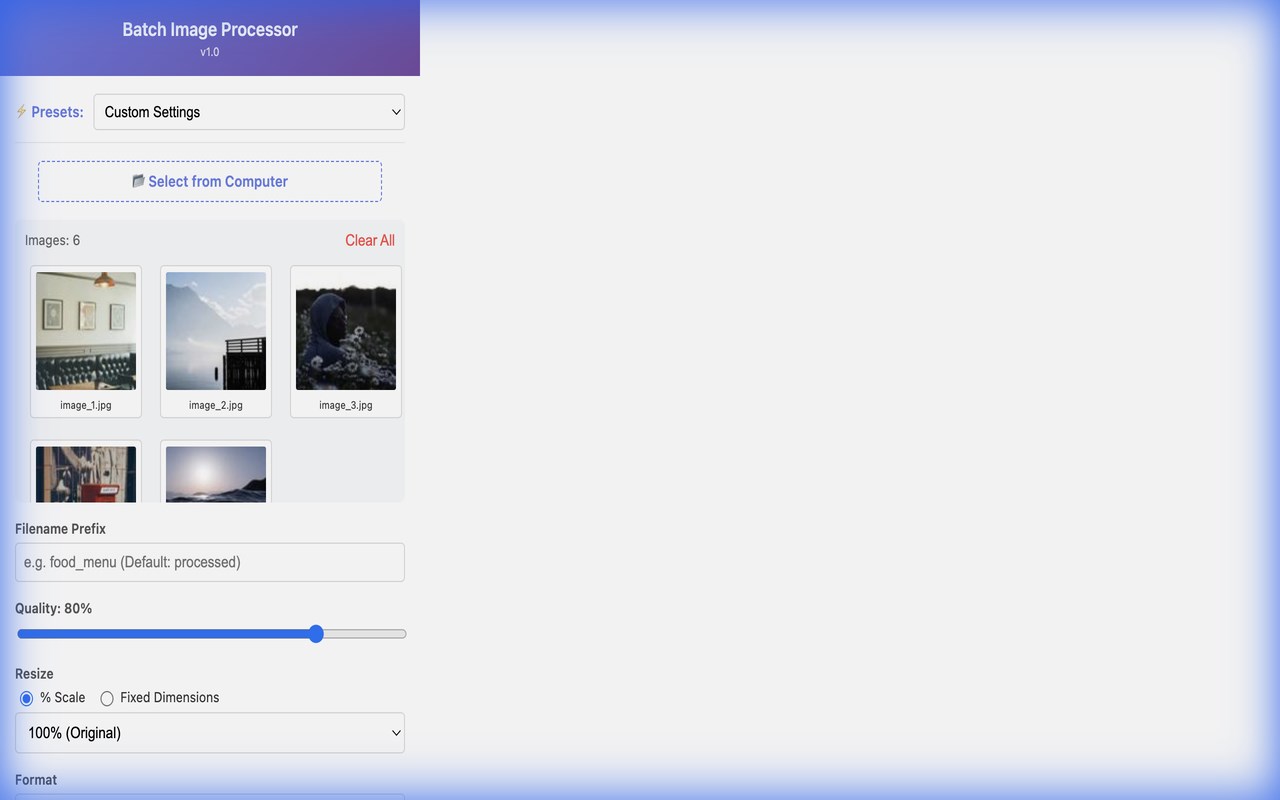Click the Select from Computer button
Viewport: 1280px width, 800px height.
coord(210,181)
